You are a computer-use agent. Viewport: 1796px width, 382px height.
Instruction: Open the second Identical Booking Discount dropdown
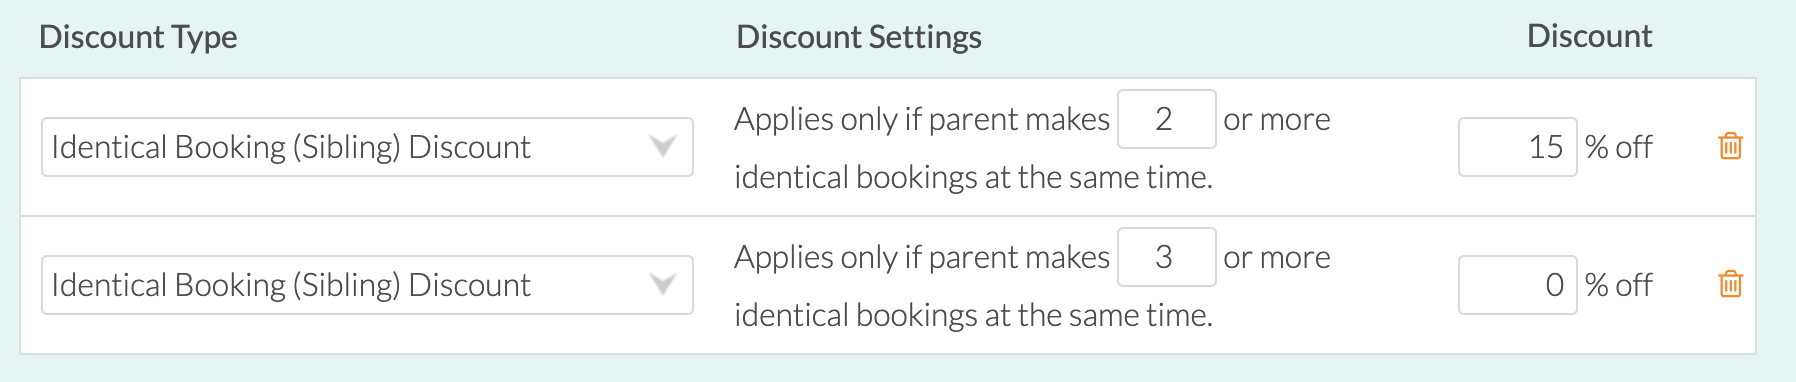367,285
